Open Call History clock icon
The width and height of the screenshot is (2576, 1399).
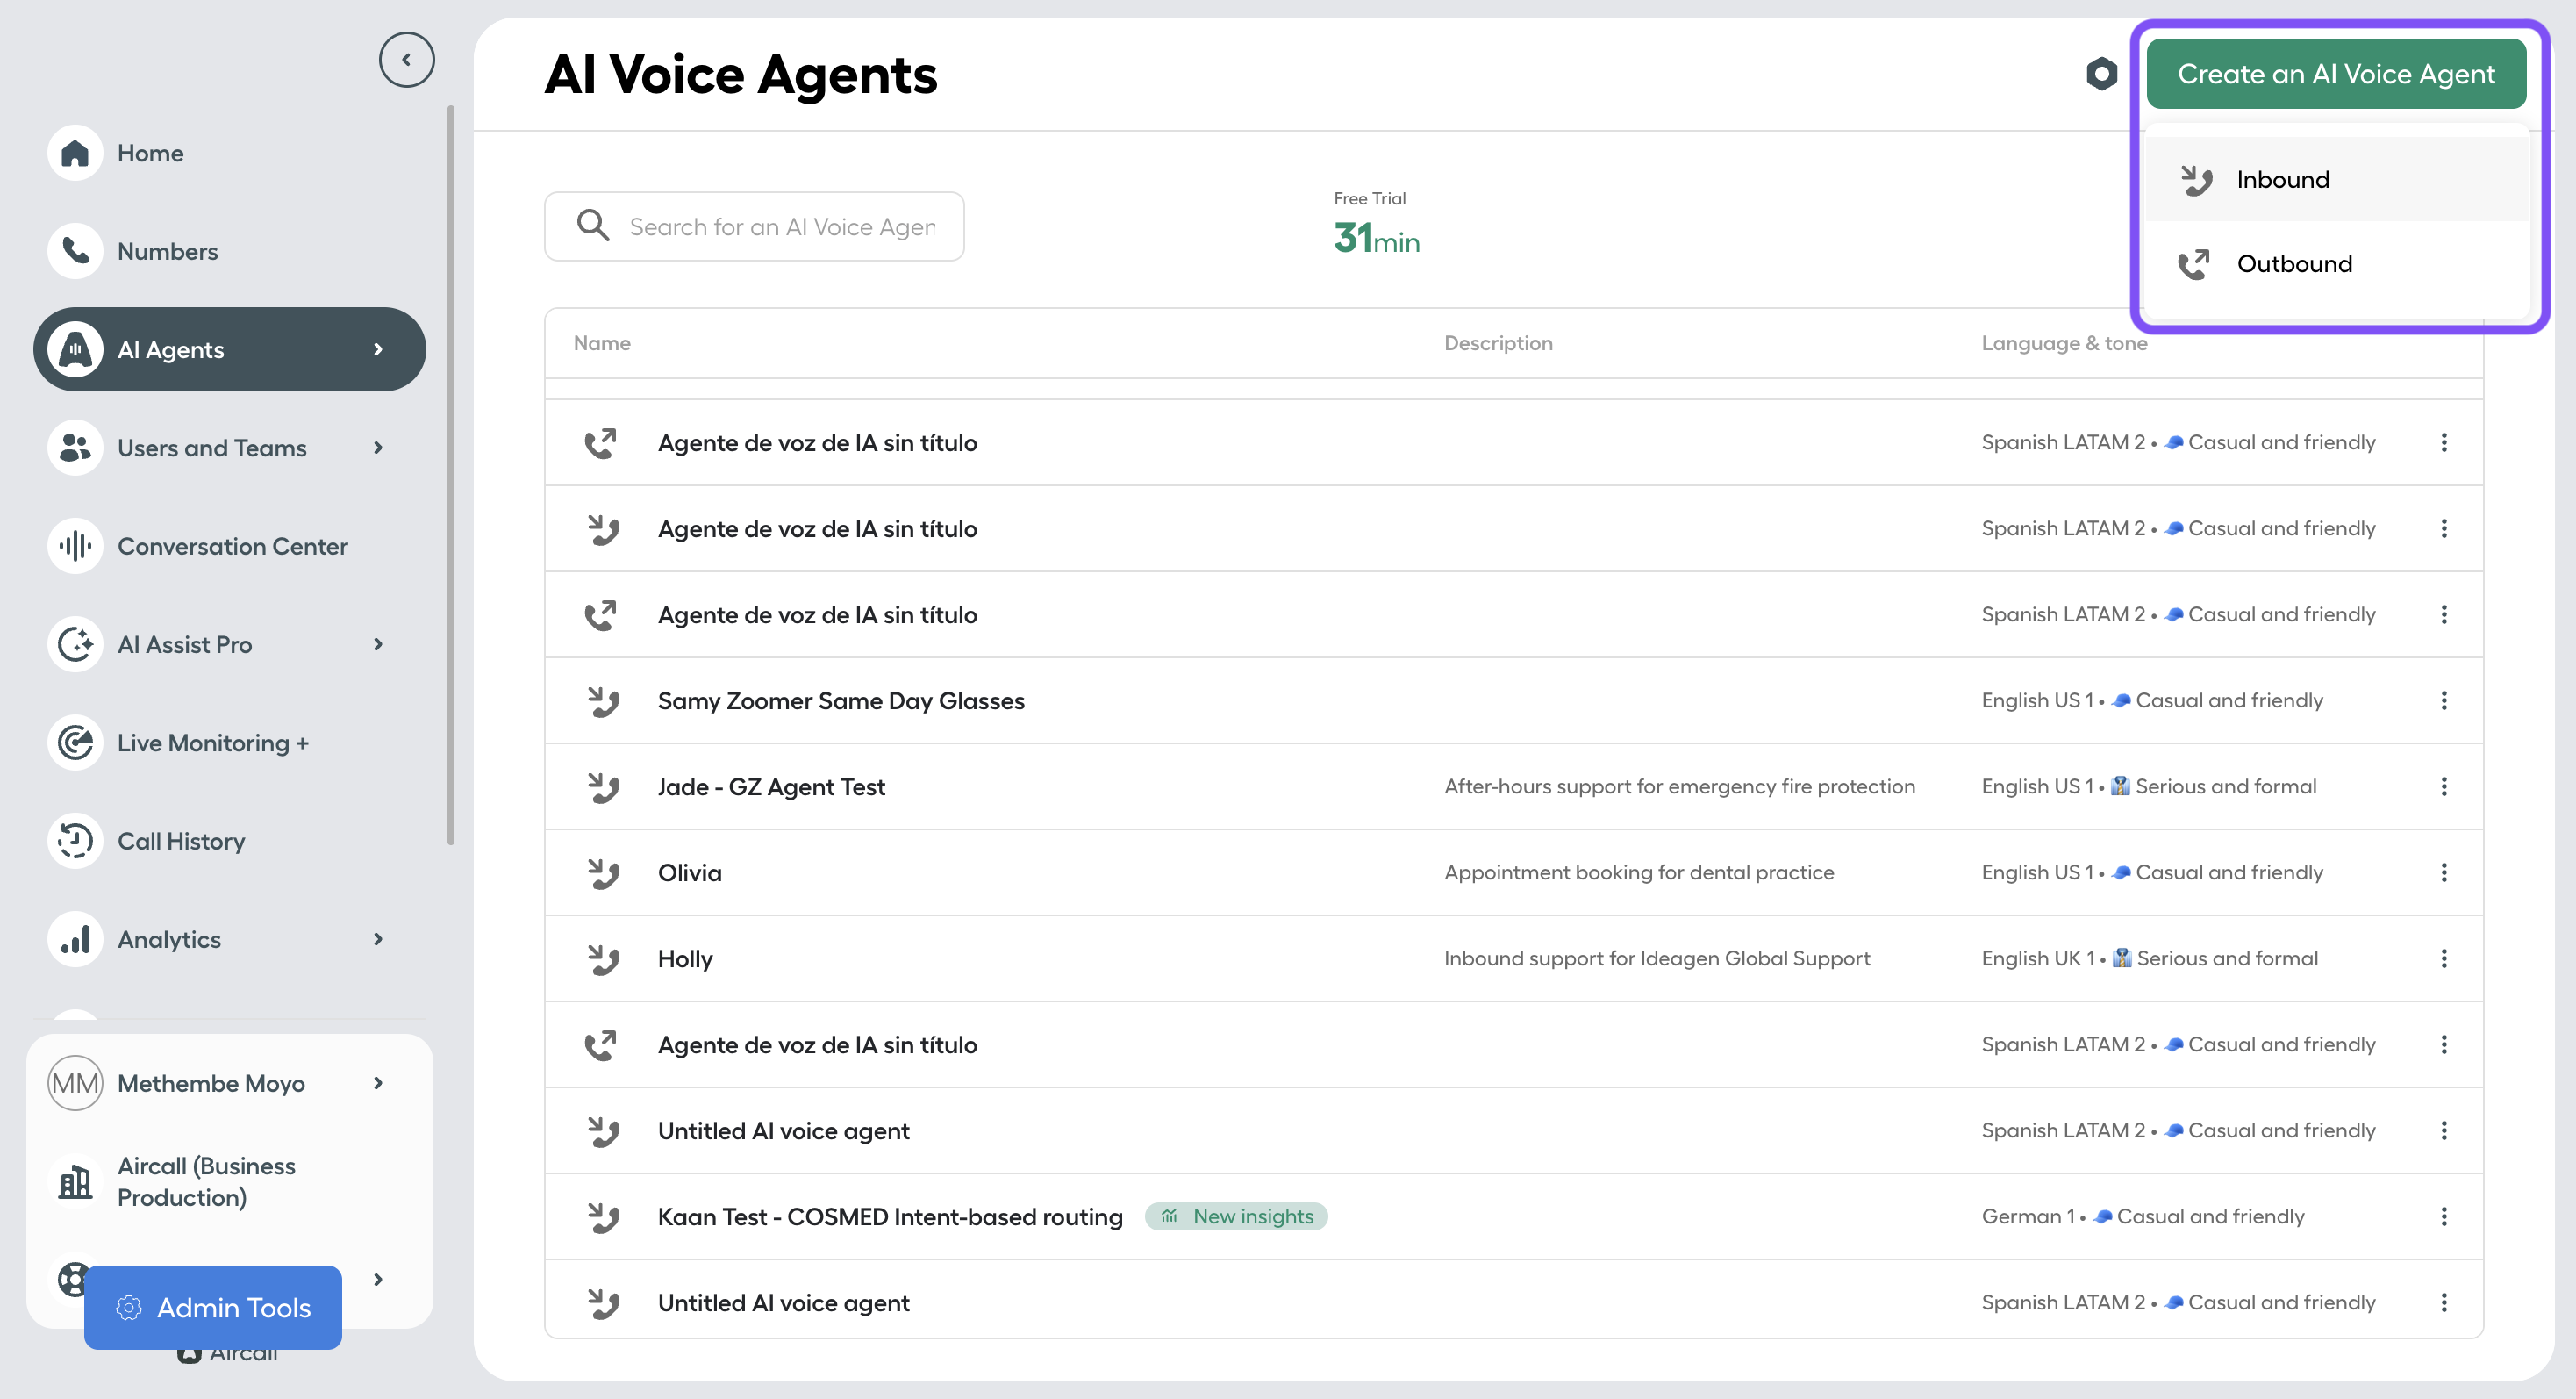click(75, 841)
